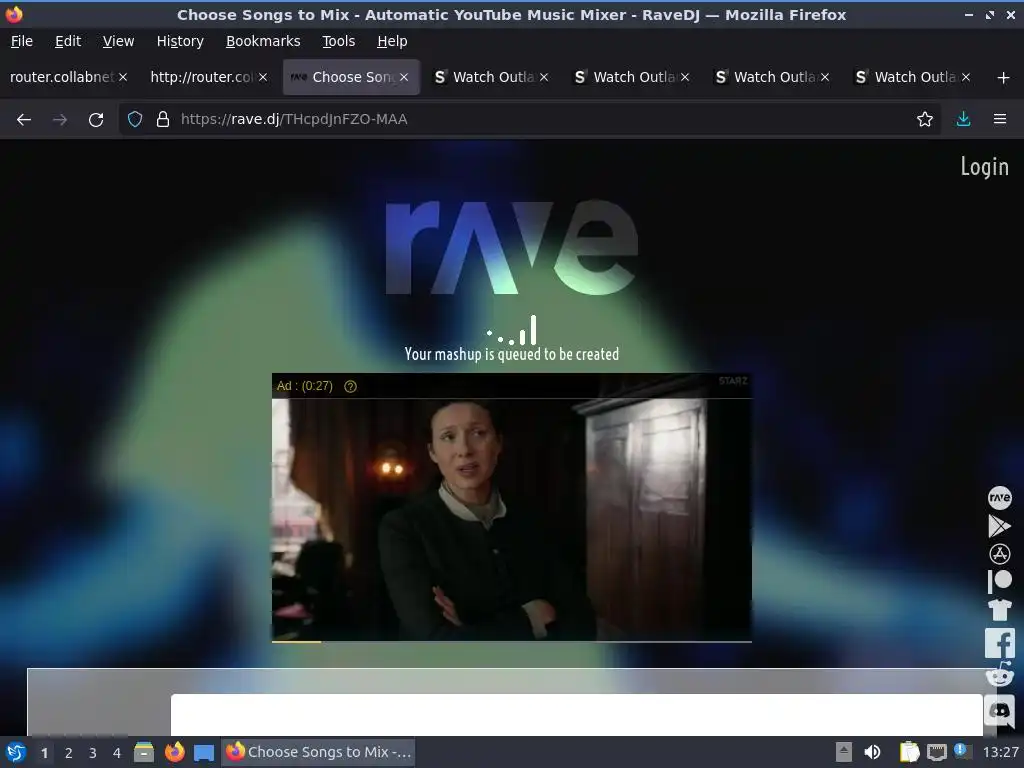
Task: Open the merchandise t-shirt icon
Action: [999, 609]
